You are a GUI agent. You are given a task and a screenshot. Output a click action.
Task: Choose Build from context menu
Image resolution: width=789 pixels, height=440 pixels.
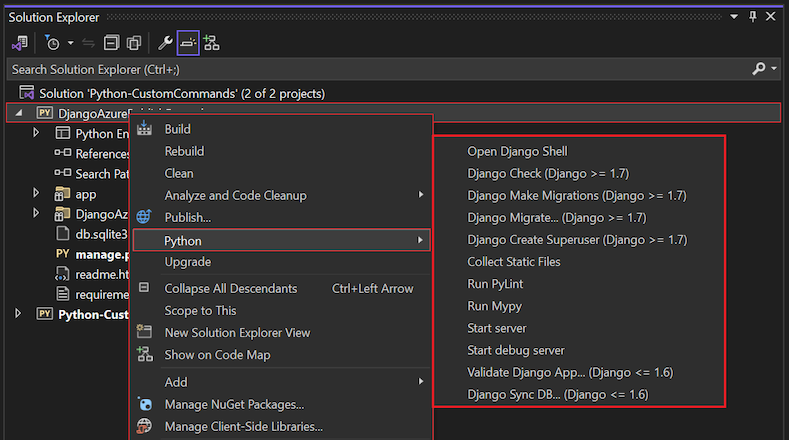[178, 129]
